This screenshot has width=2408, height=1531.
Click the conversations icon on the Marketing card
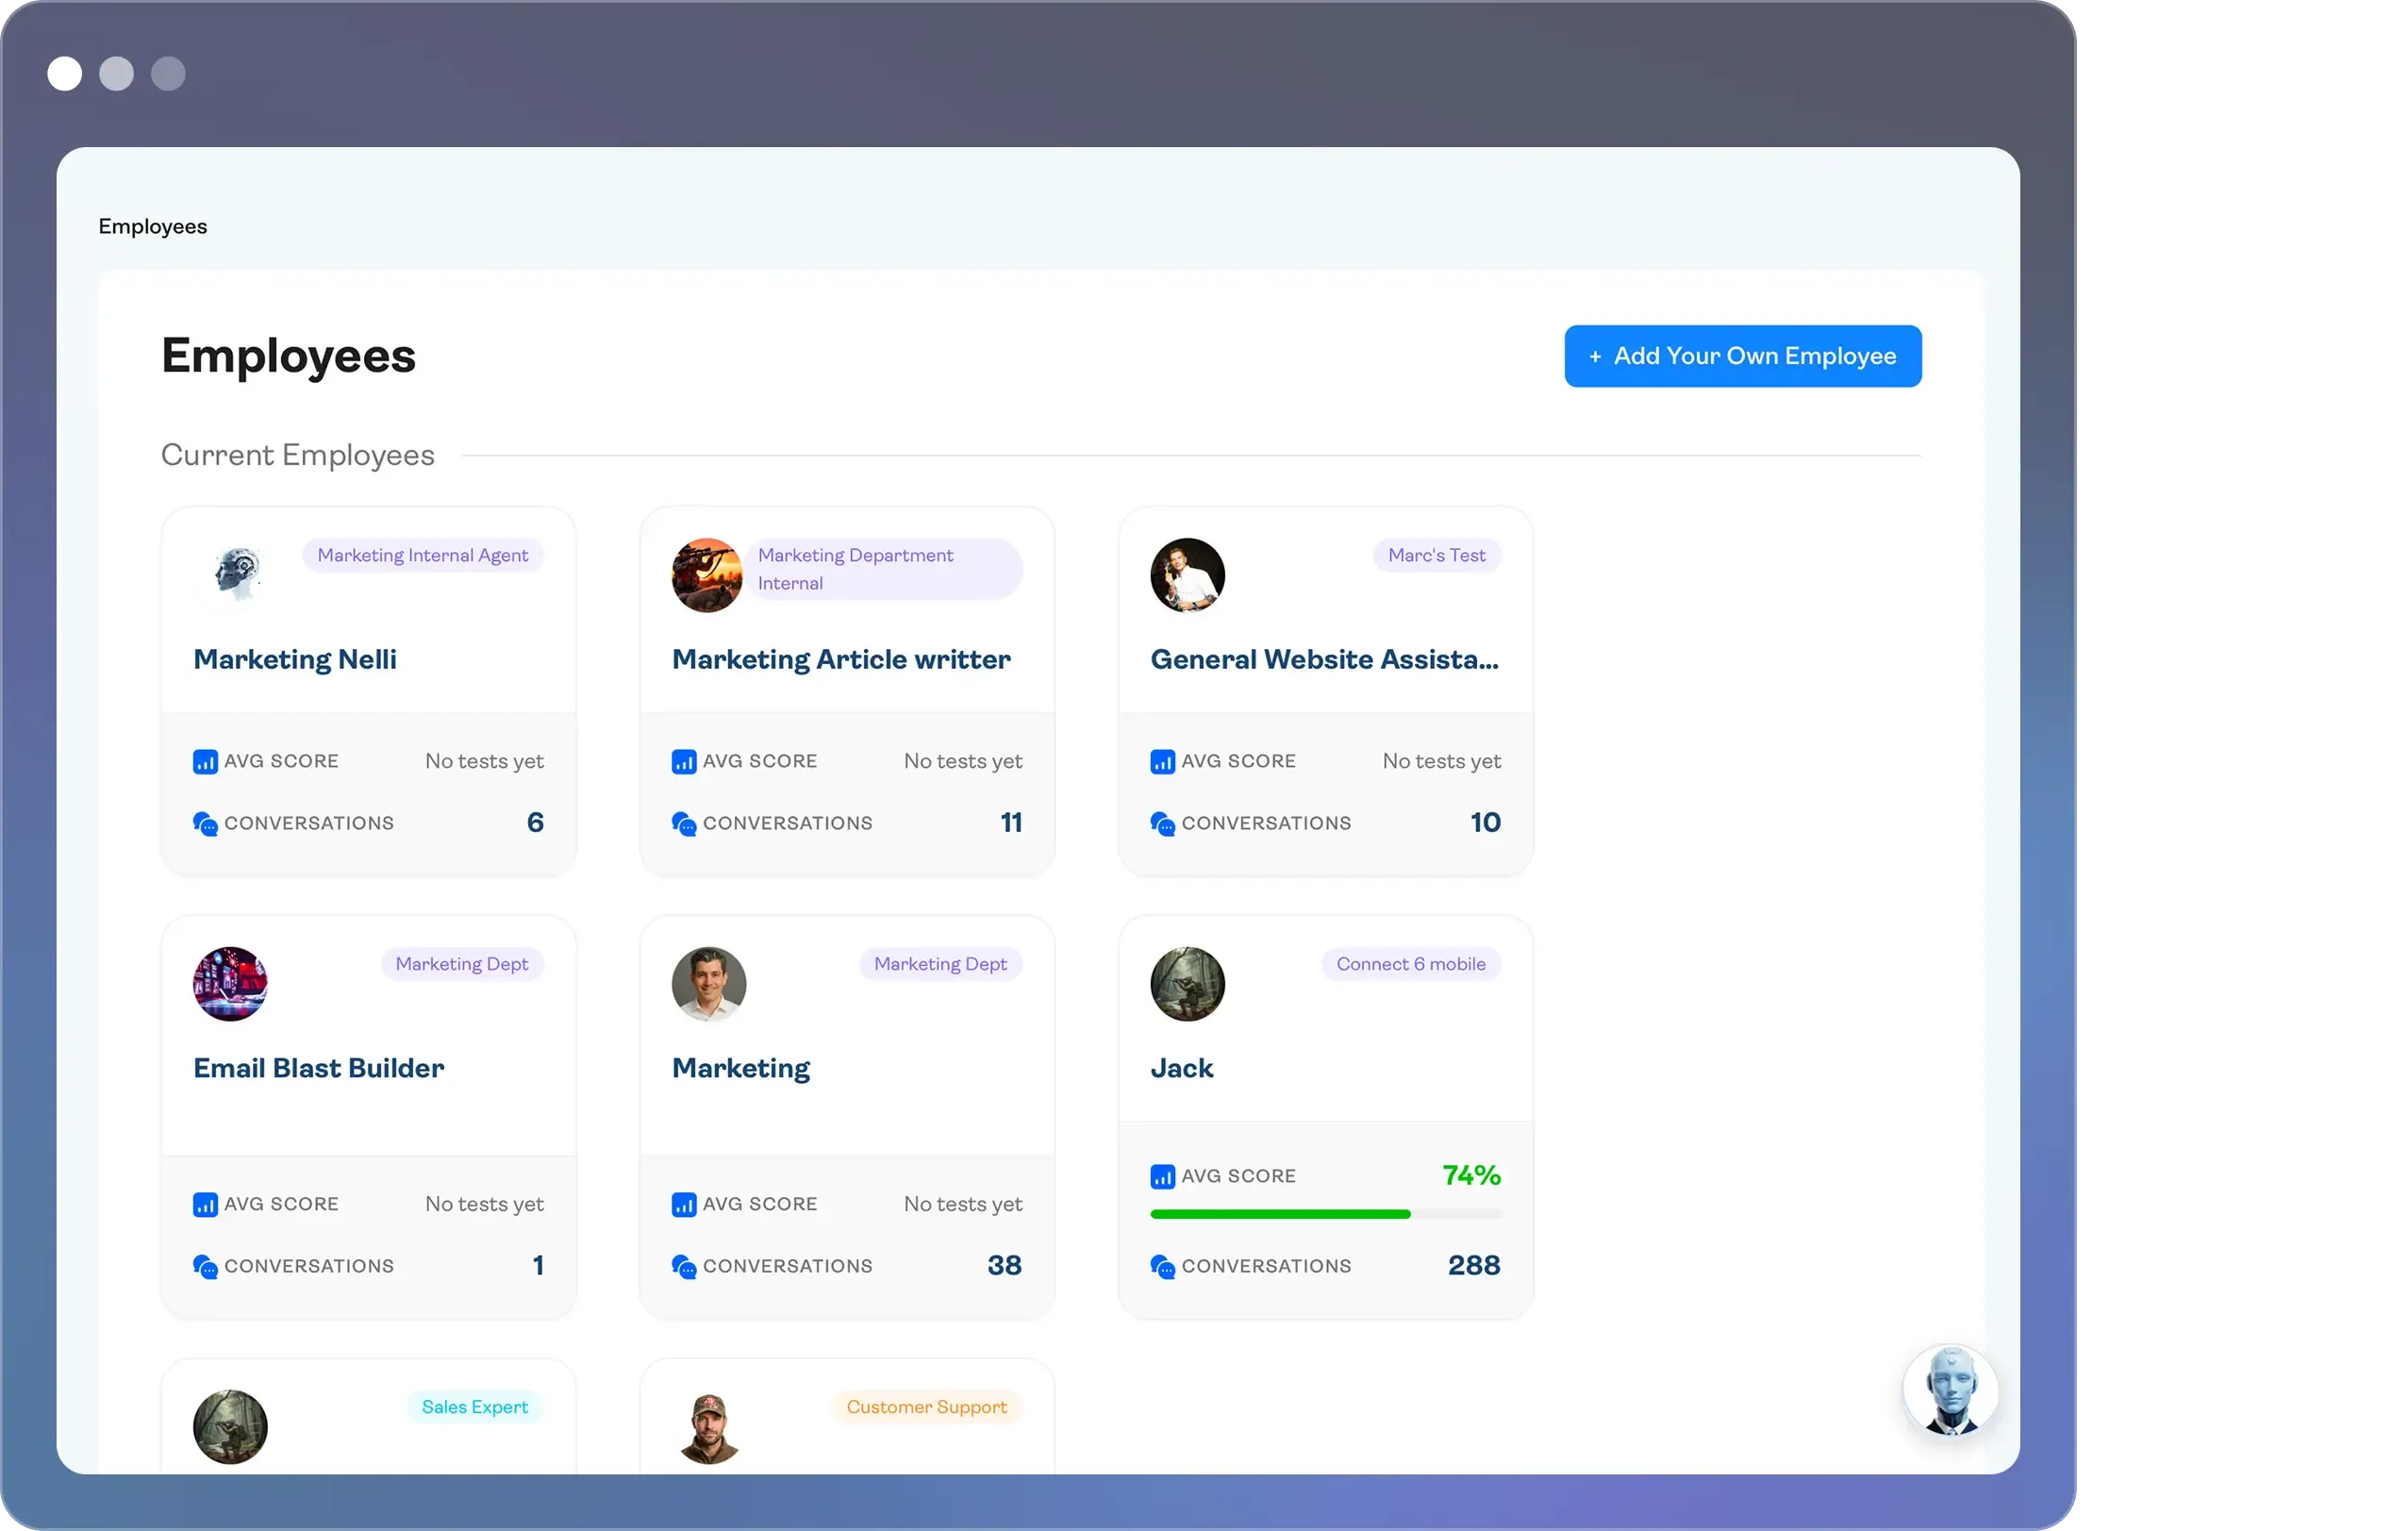tap(684, 1267)
